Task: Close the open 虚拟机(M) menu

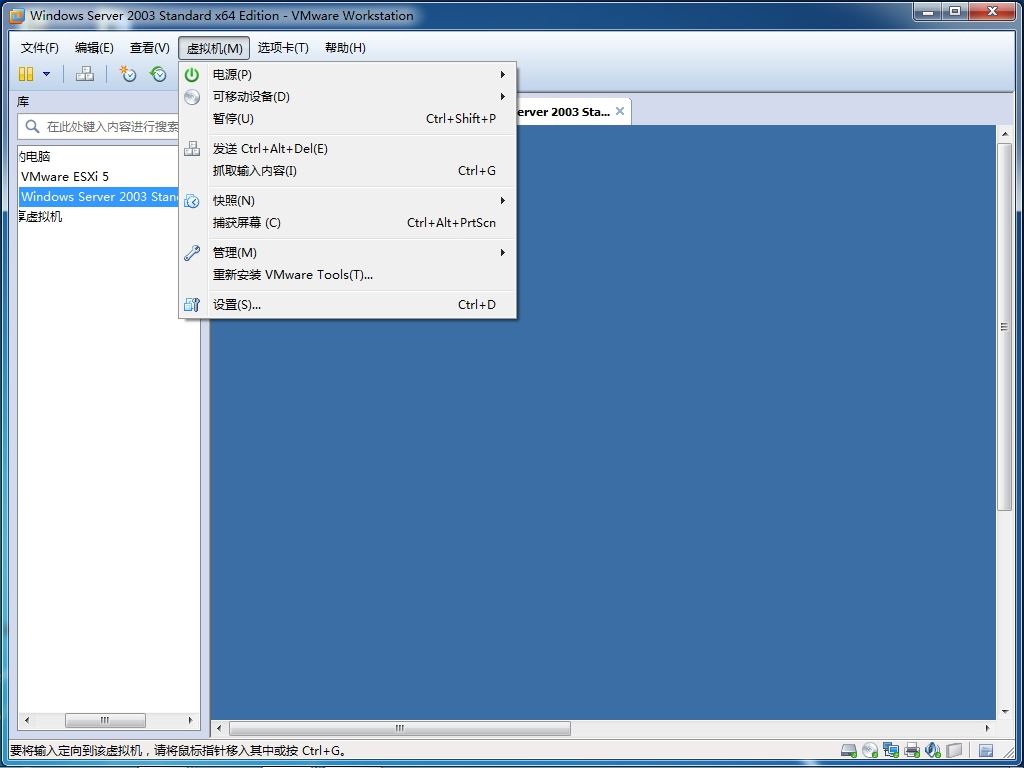Action: coord(214,48)
